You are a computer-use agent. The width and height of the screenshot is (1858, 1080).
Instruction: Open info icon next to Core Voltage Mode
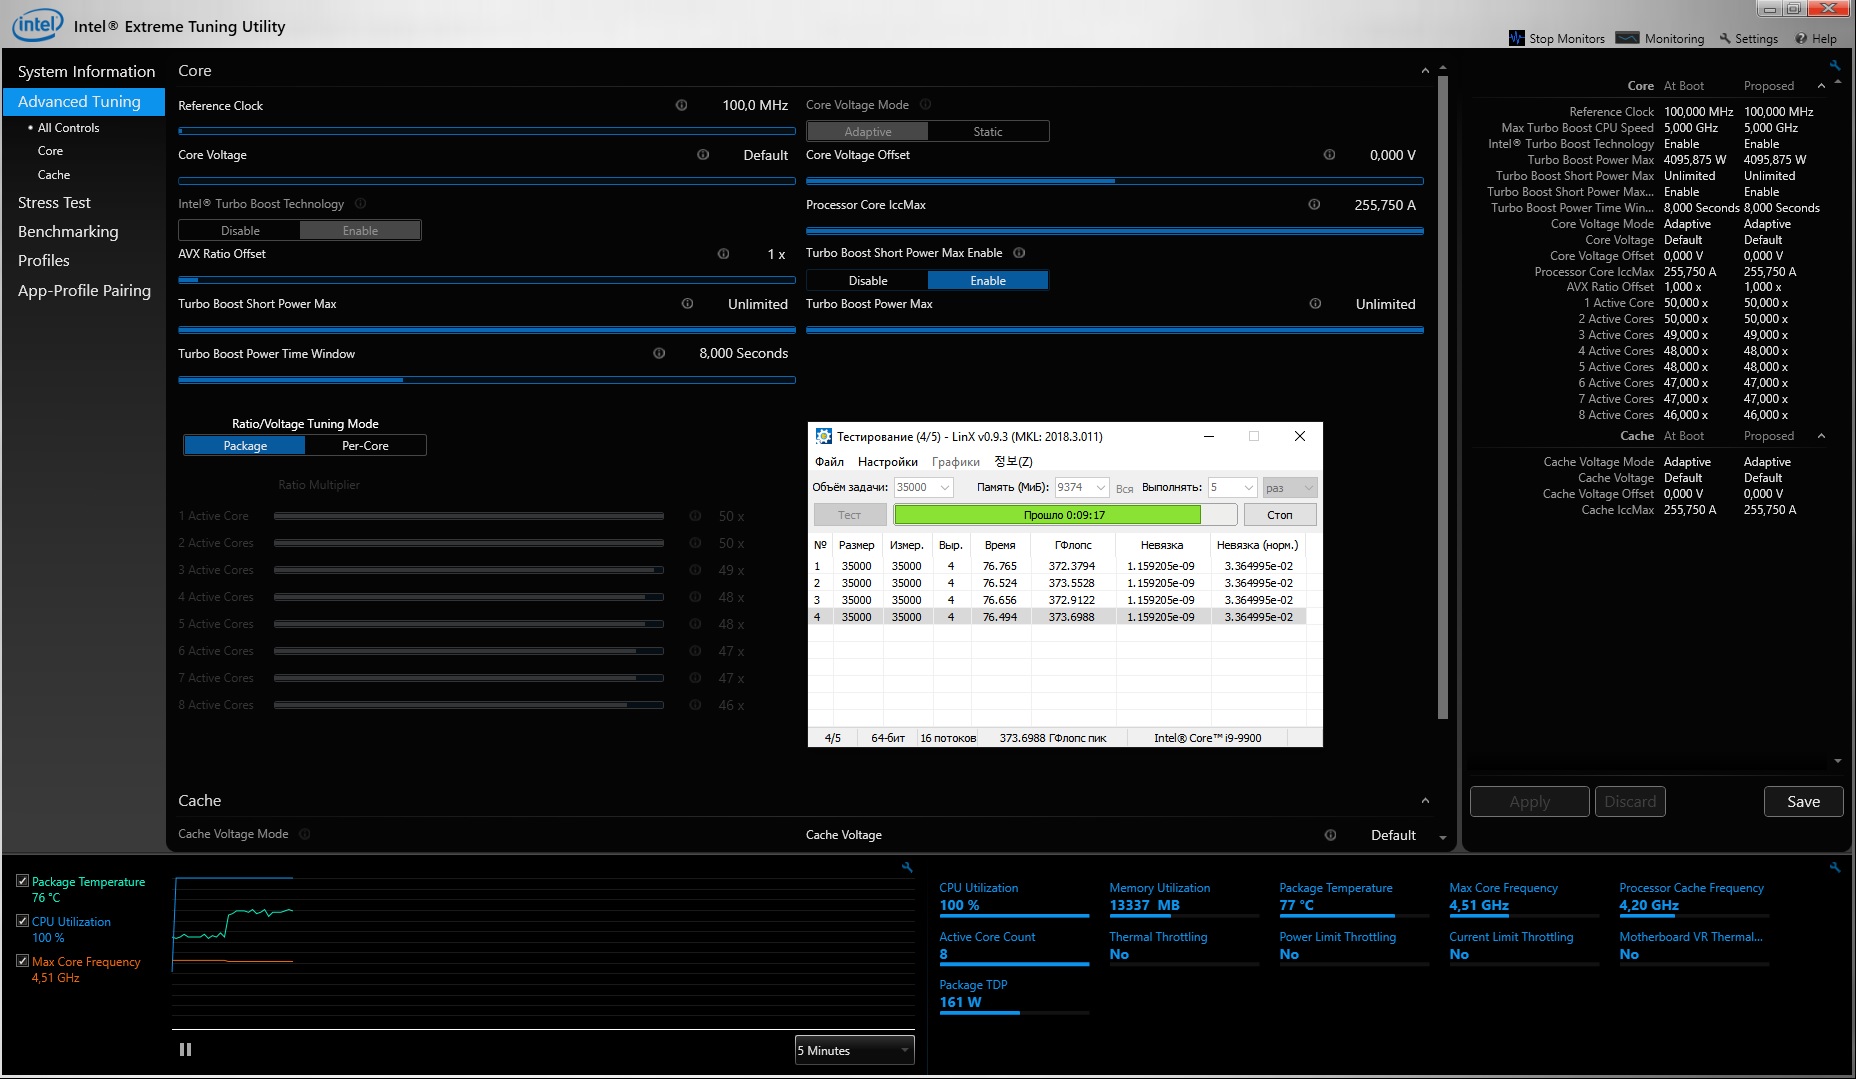[x=925, y=104]
